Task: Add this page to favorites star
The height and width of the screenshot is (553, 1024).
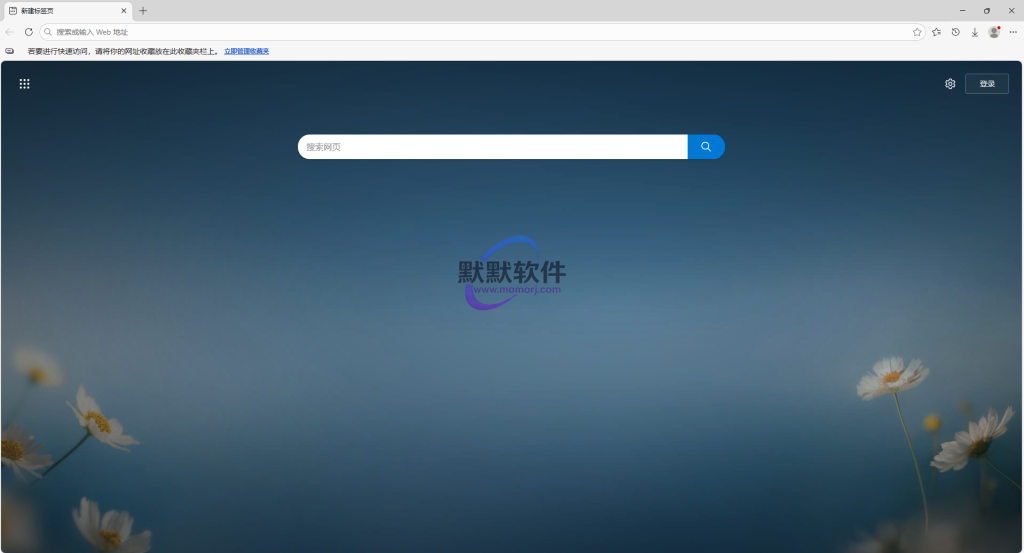Action: pyautogui.click(x=917, y=32)
